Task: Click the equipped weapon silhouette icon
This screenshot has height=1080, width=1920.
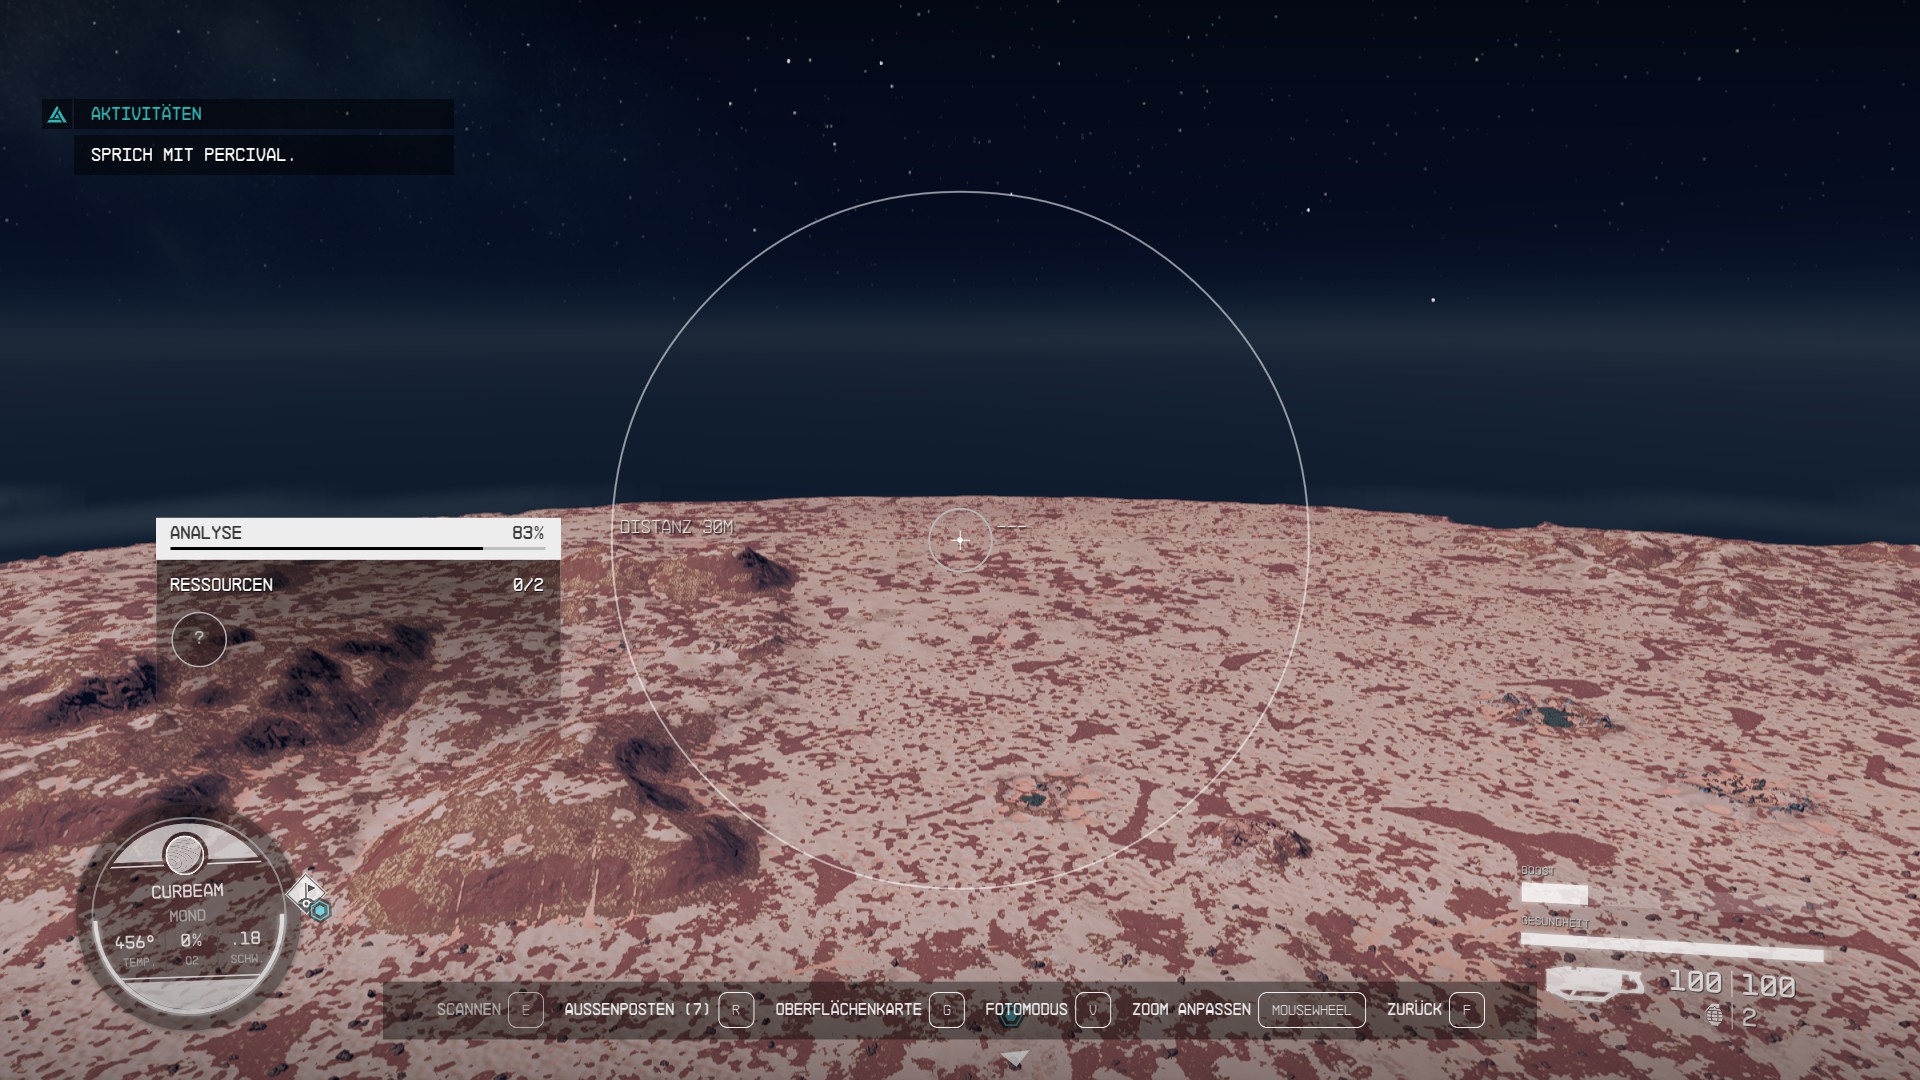Action: 1593,983
